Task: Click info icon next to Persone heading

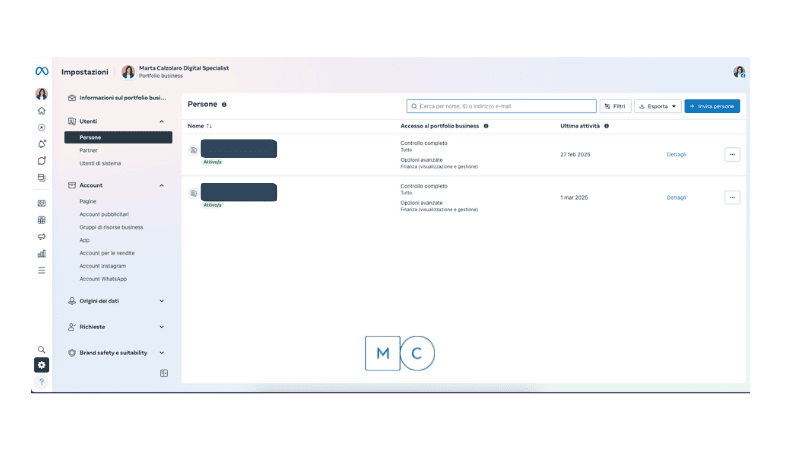Action: pyautogui.click(x=224, y=105)
